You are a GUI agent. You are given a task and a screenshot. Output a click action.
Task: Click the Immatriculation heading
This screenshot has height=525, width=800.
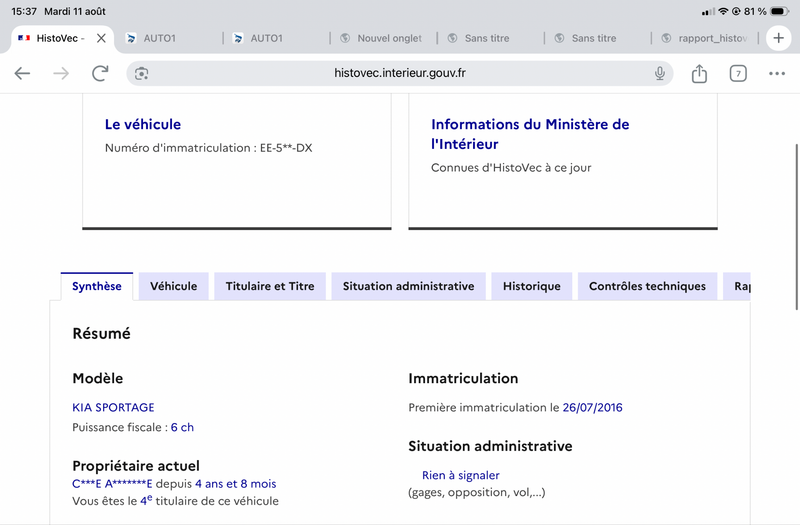pyautogui.click(x=463, y=378)
